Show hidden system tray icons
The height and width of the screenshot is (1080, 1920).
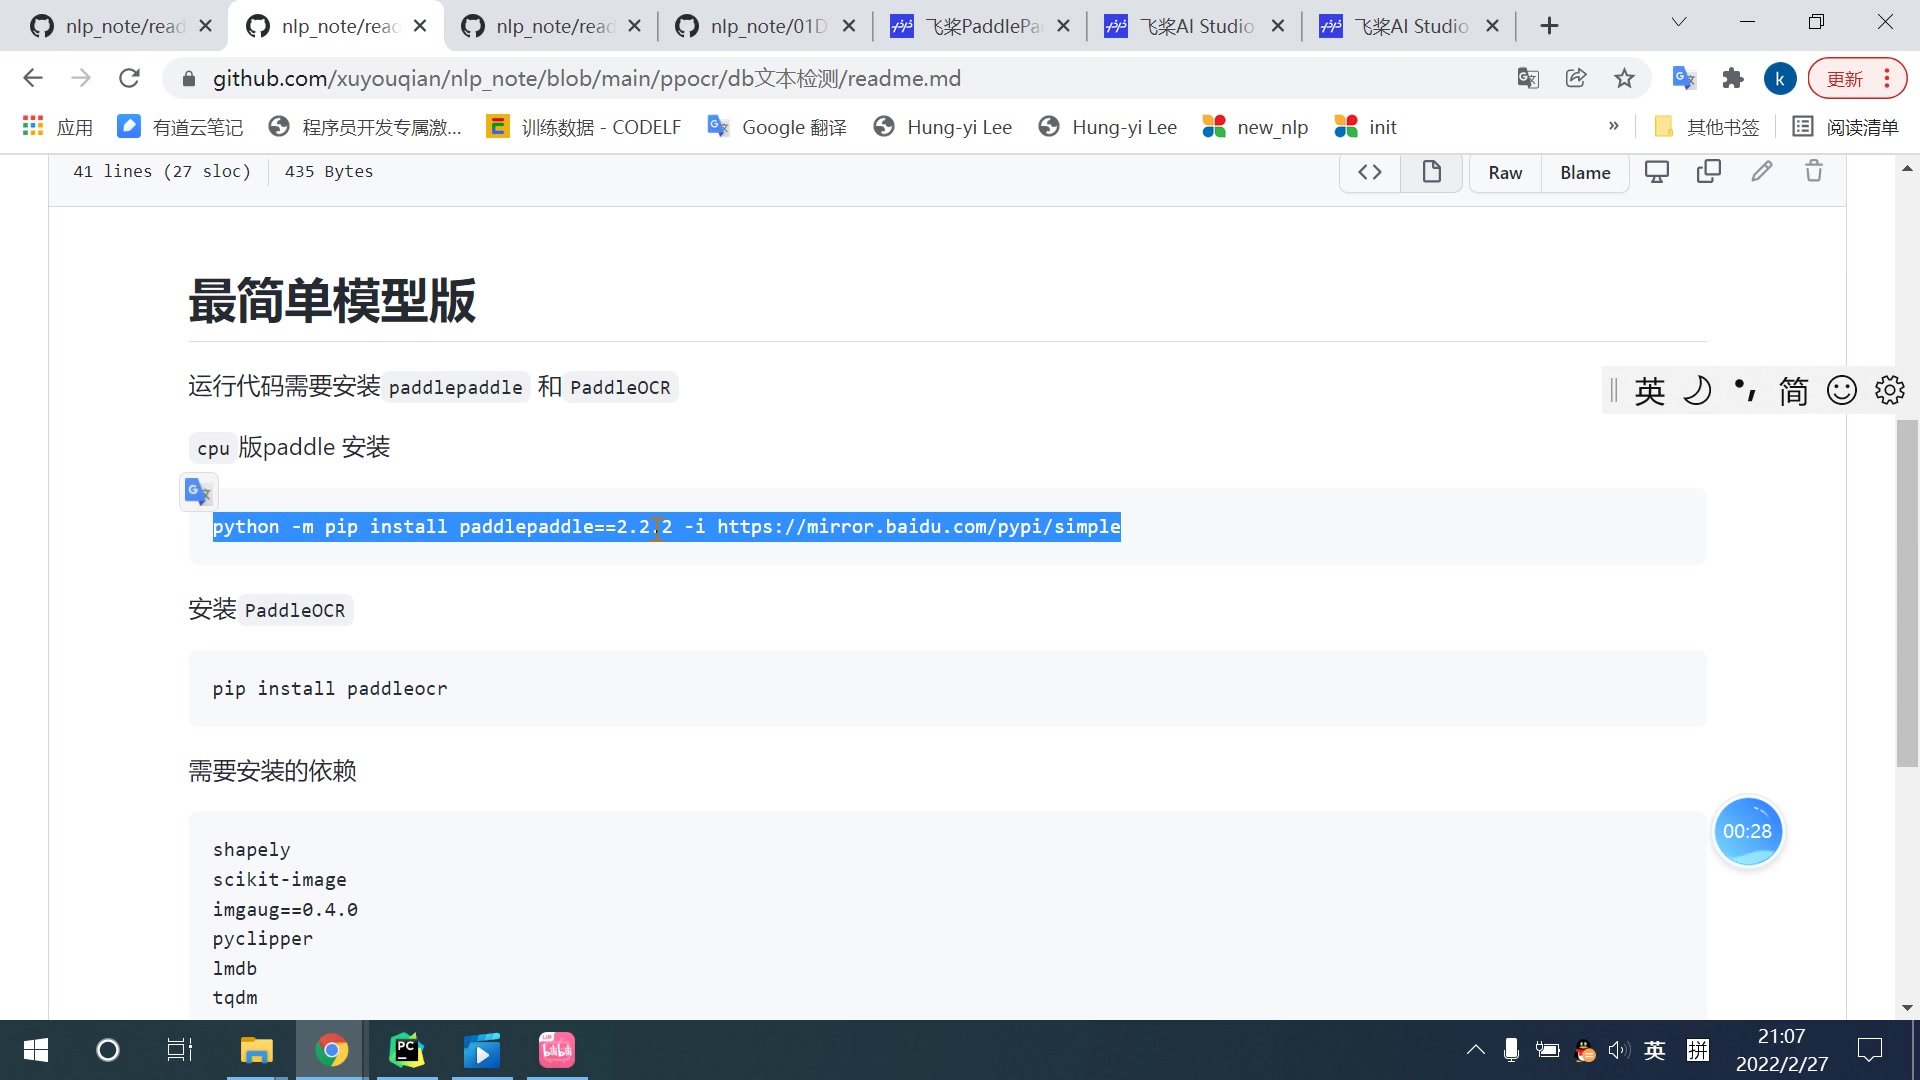pos(1475,1050)
